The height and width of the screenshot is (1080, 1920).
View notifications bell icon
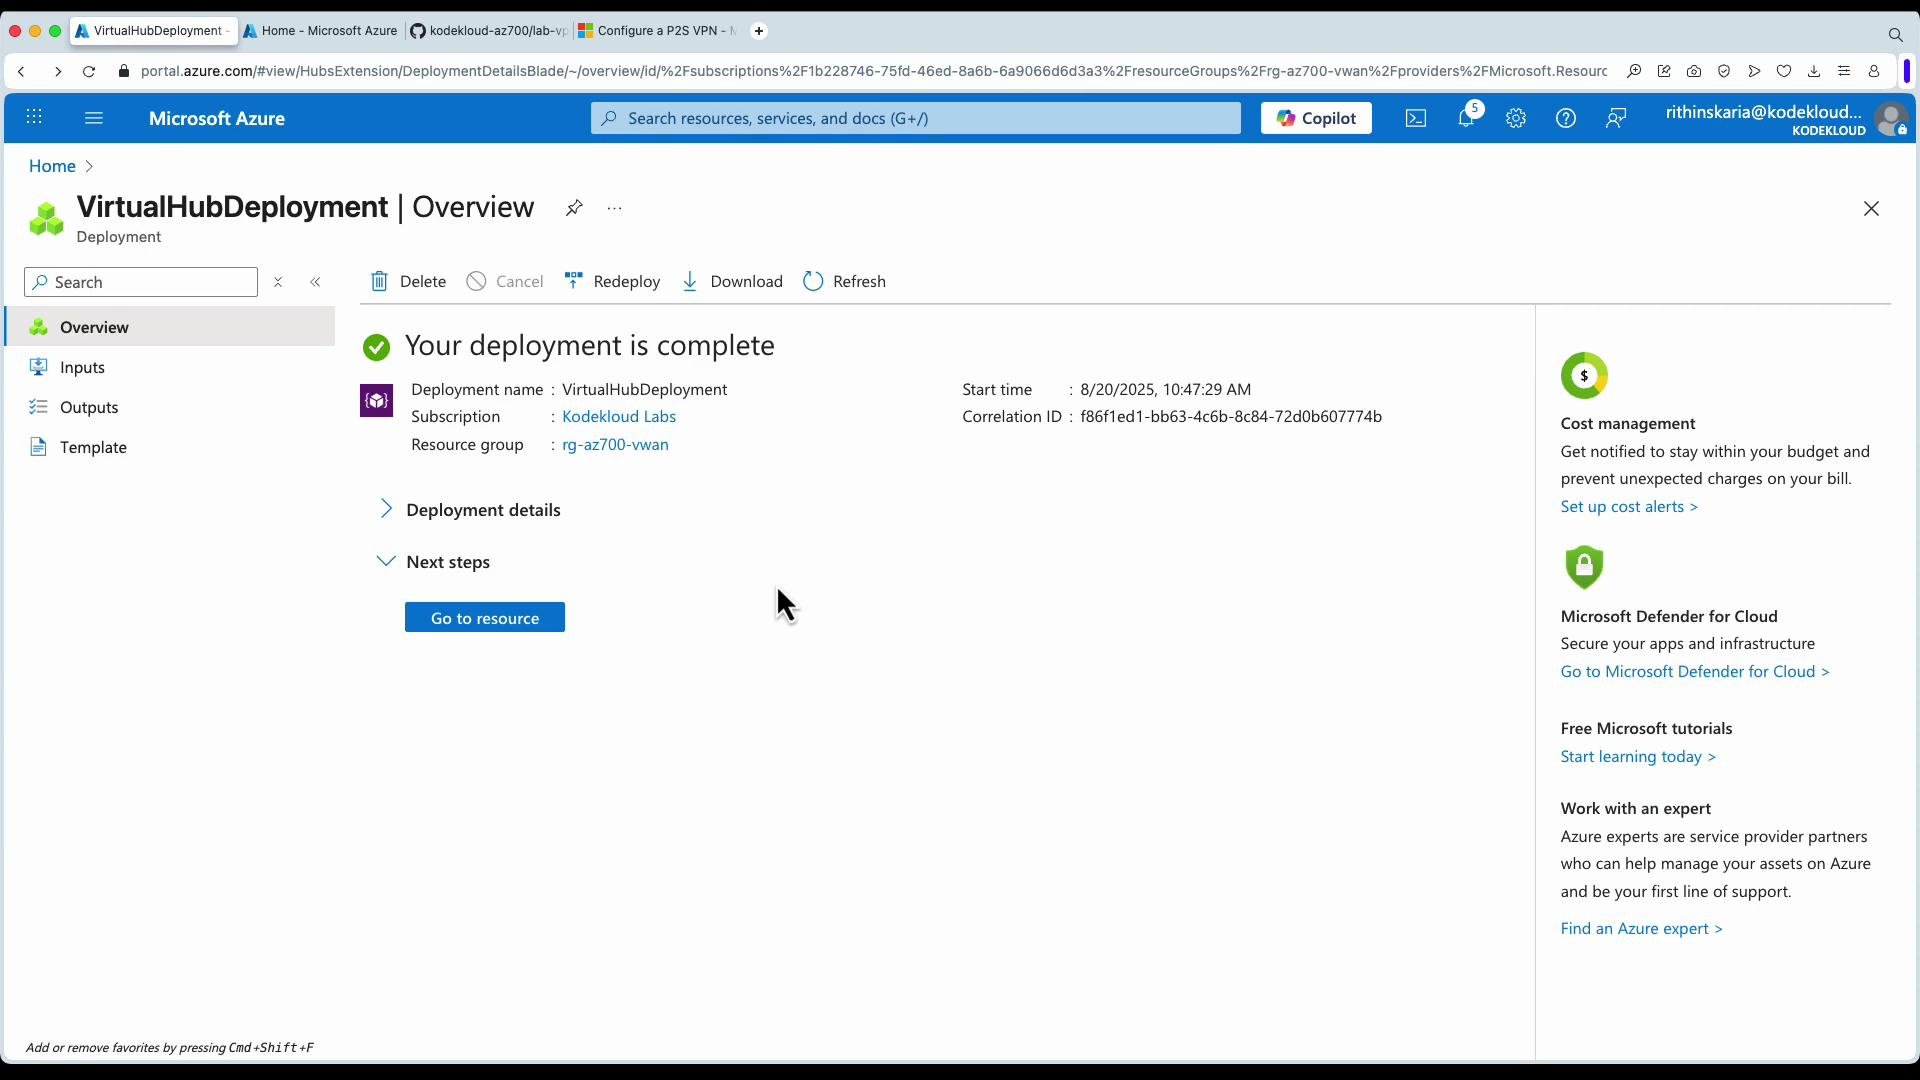[x=1467, y=118]
